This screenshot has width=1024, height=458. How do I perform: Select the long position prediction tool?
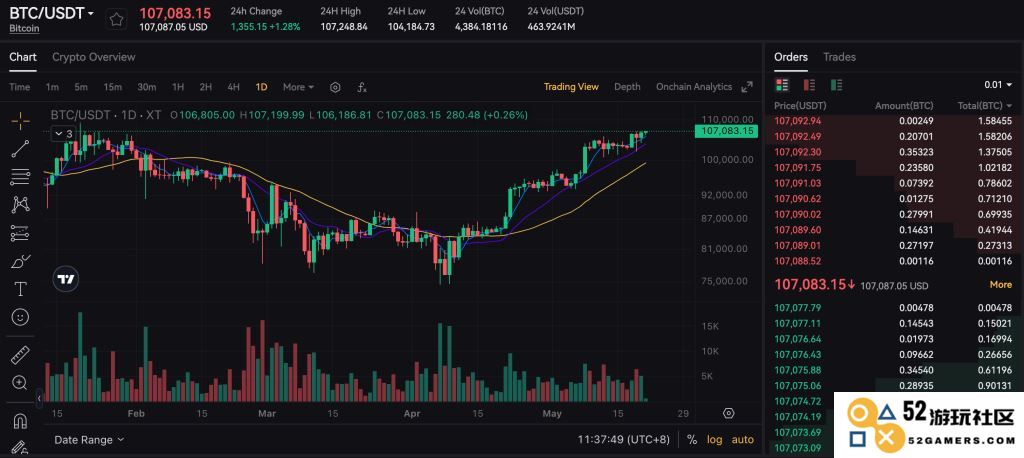20,233
